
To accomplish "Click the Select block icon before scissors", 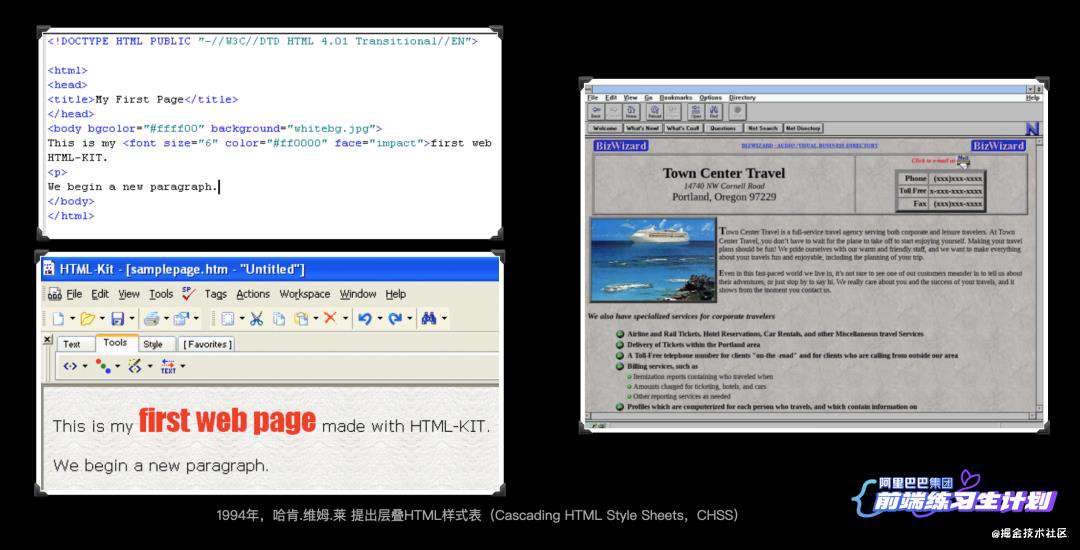I will [227, 319].
